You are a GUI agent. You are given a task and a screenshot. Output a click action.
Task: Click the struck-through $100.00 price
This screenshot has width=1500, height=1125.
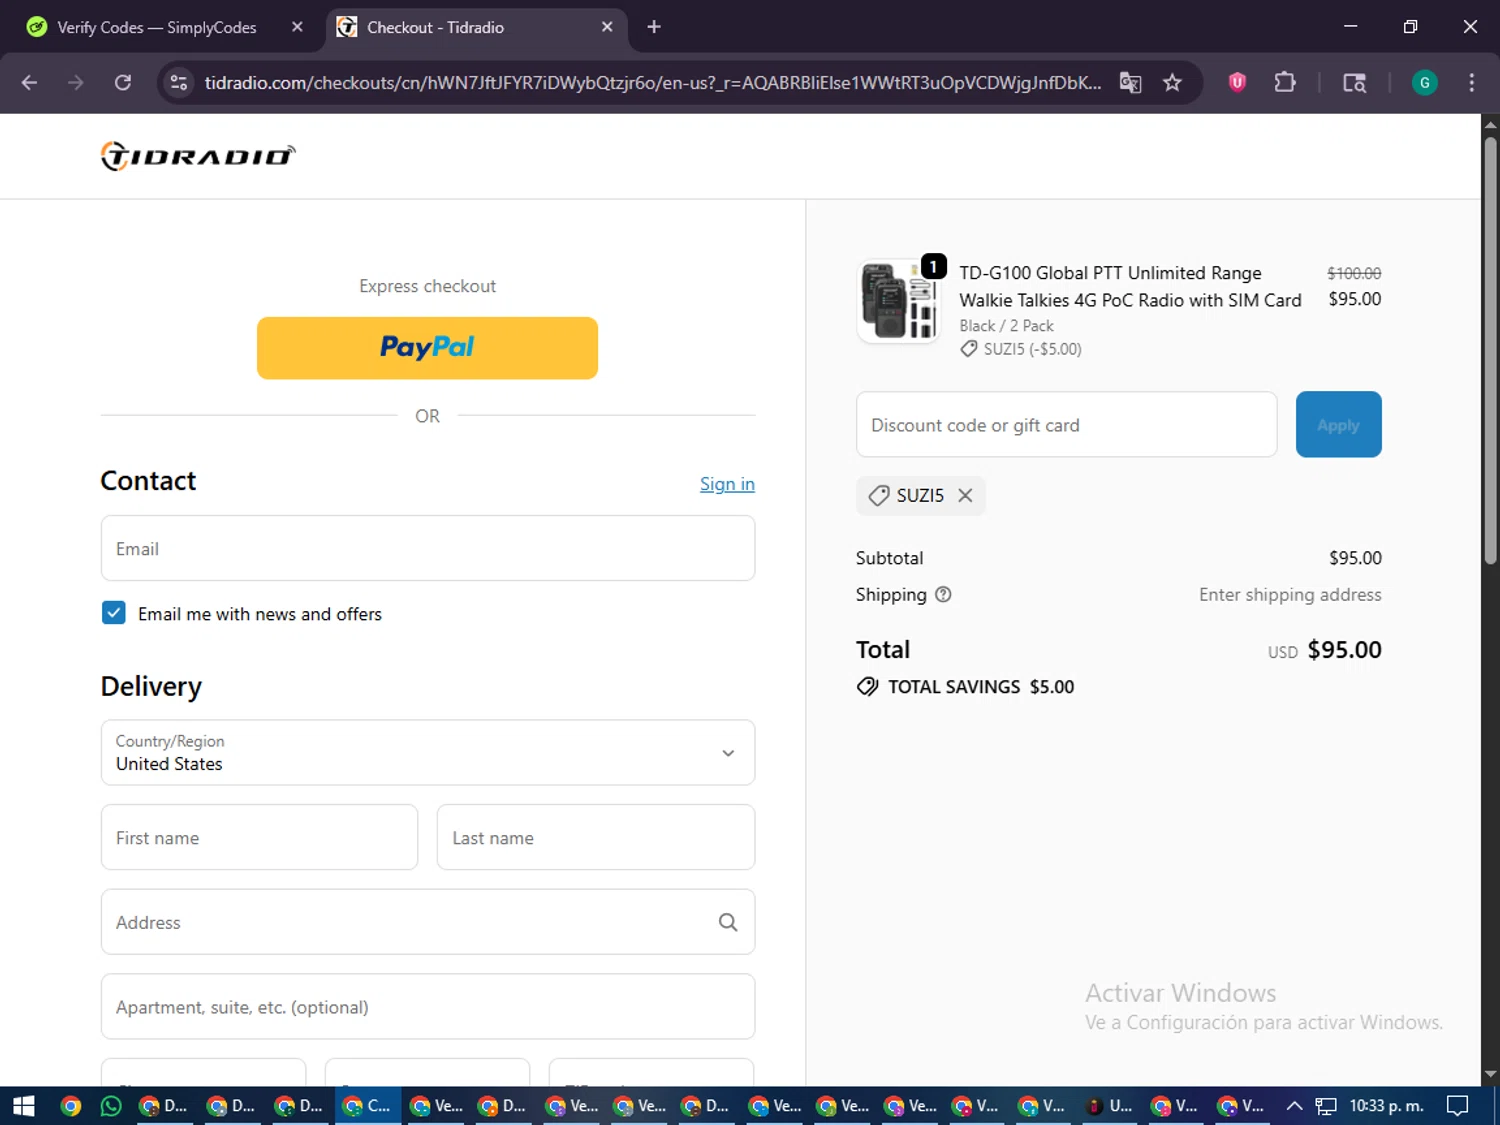pyautogui.click(x=1354, y=273)
